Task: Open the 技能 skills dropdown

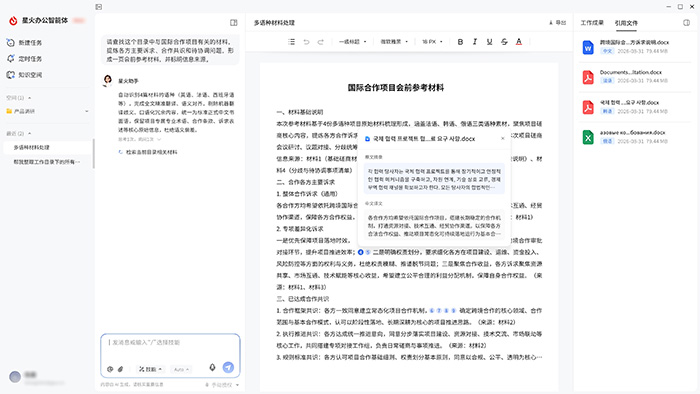Action: [x=150, y=369]
